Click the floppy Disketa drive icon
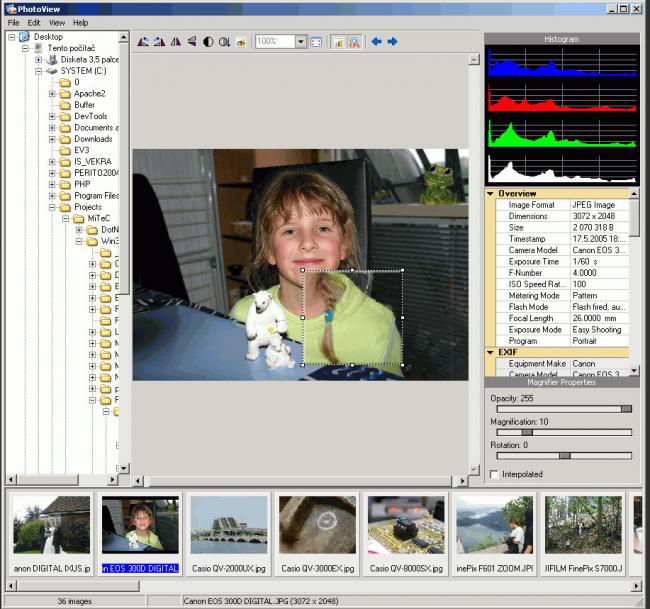650x609 pixels. (x=52, y=60)
